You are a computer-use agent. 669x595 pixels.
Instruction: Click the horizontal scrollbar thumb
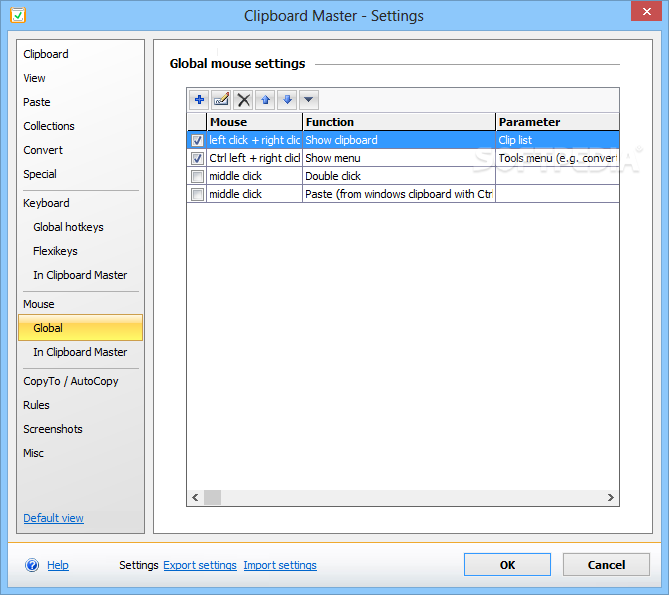tap(212, 497)
